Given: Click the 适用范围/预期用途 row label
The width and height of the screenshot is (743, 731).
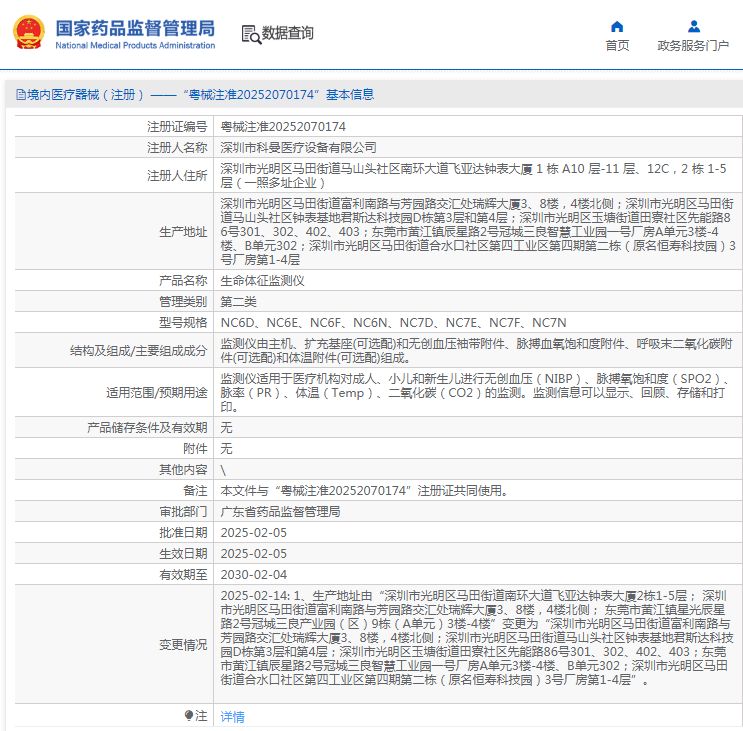Looking at the screenshot, I should 156,392.
